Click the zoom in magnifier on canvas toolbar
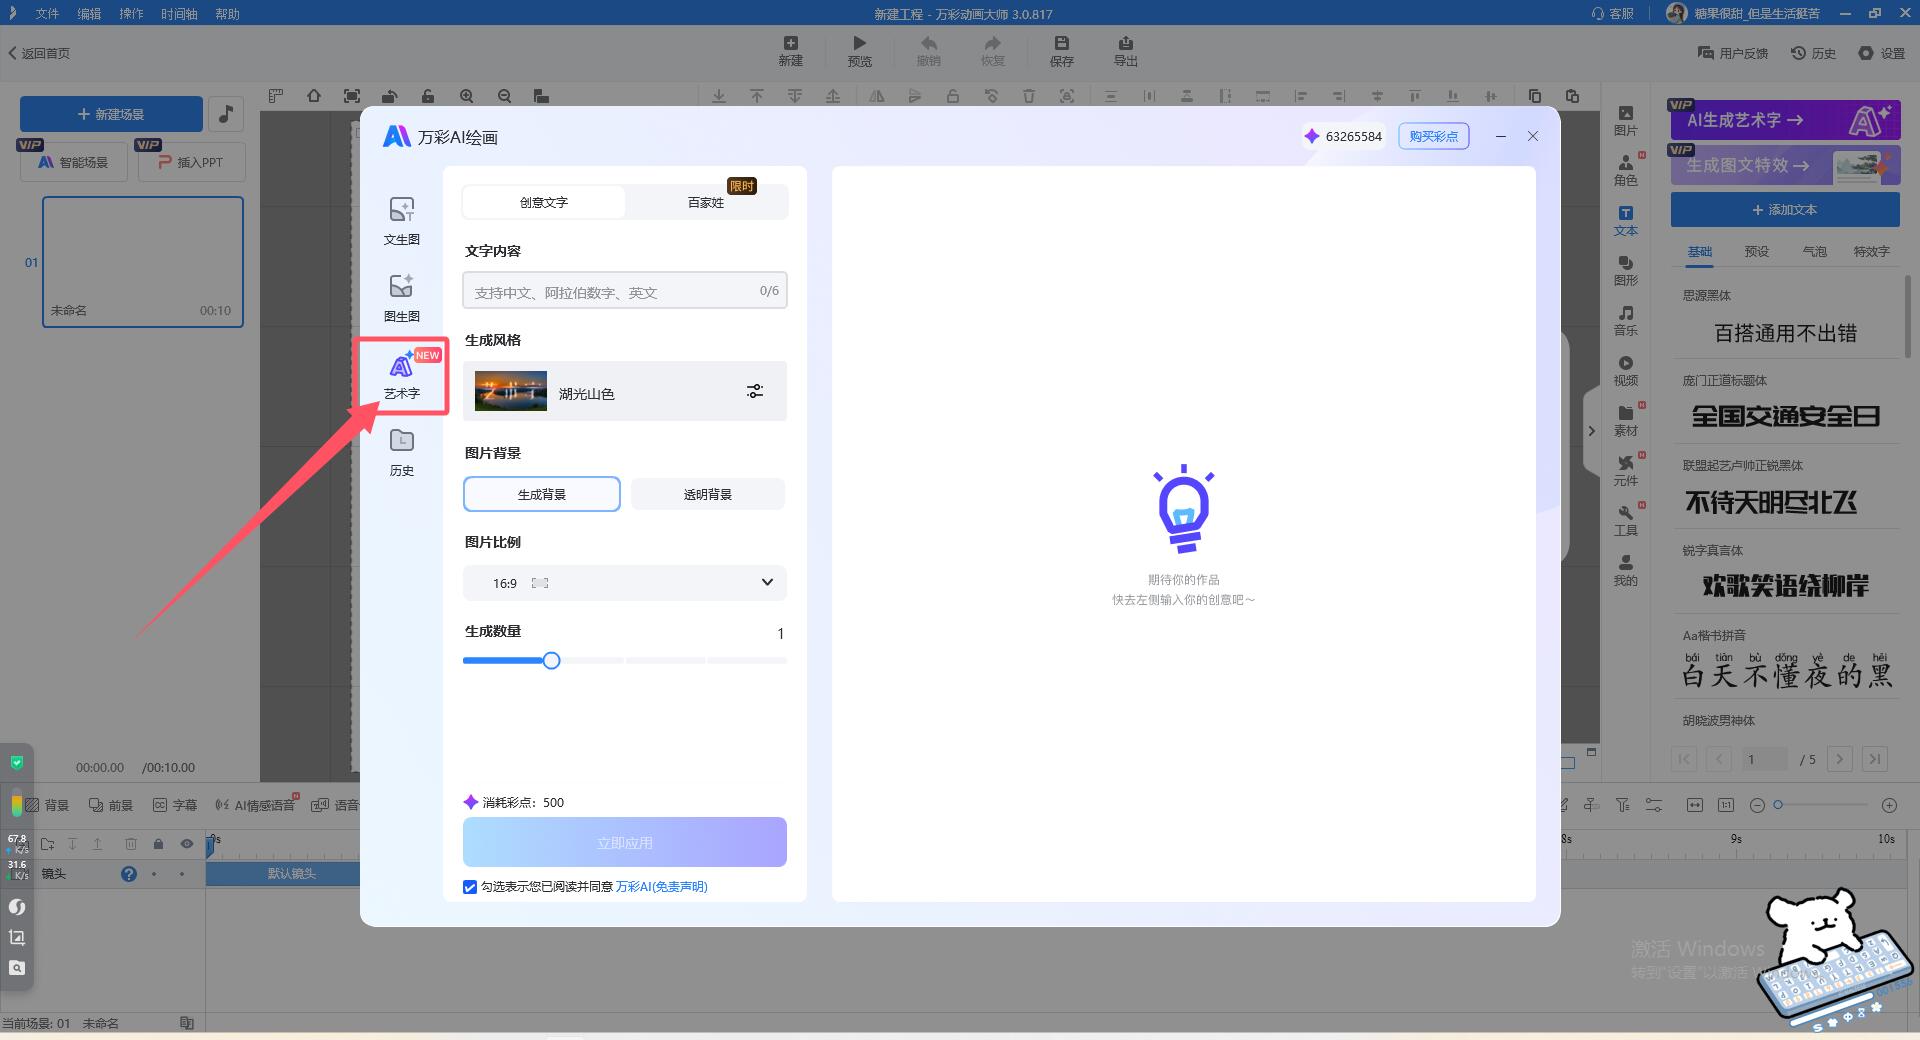The height and width of the screenshot is (1040, 1920). click(x=466, y=96)
